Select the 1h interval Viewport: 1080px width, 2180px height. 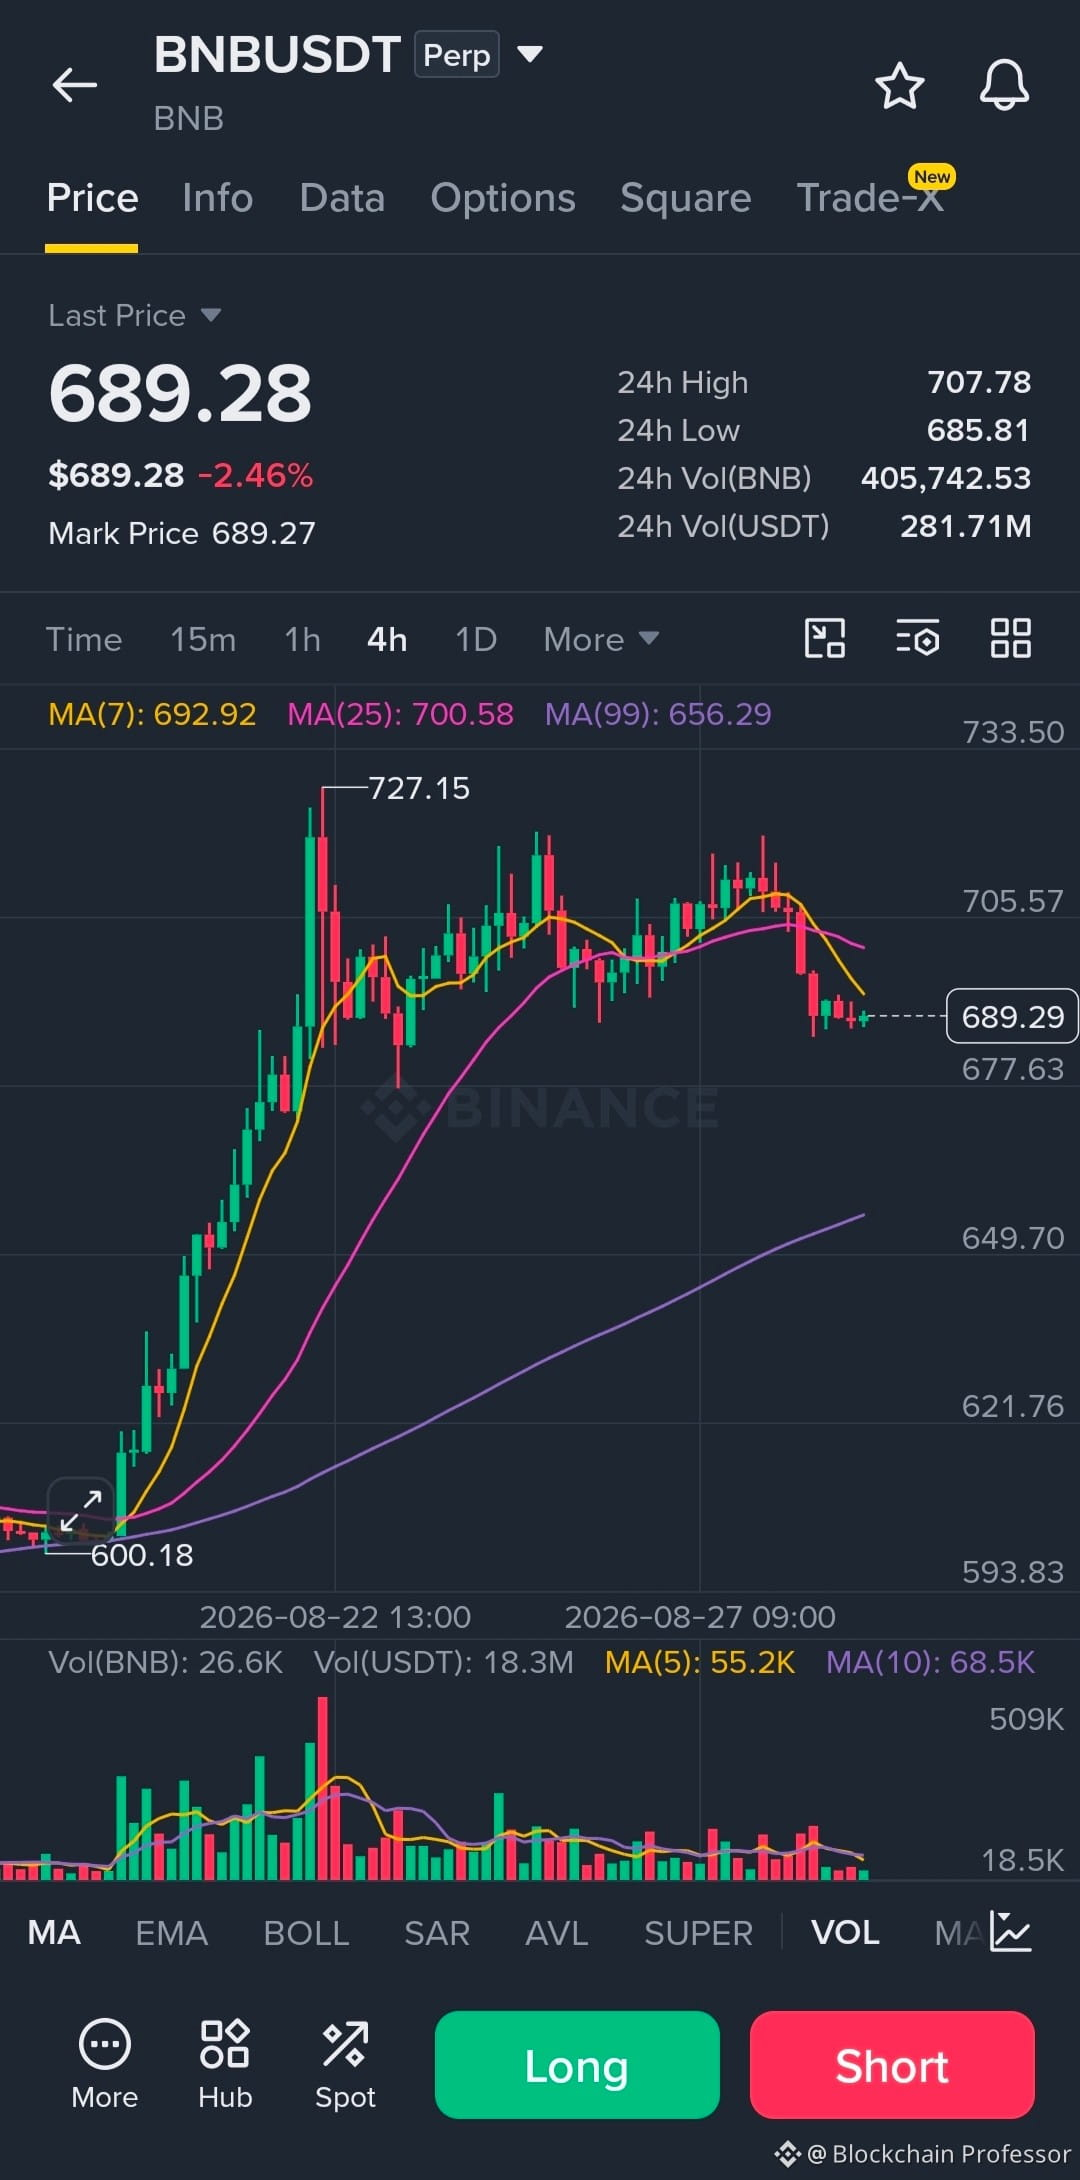[x=302, y=639]
